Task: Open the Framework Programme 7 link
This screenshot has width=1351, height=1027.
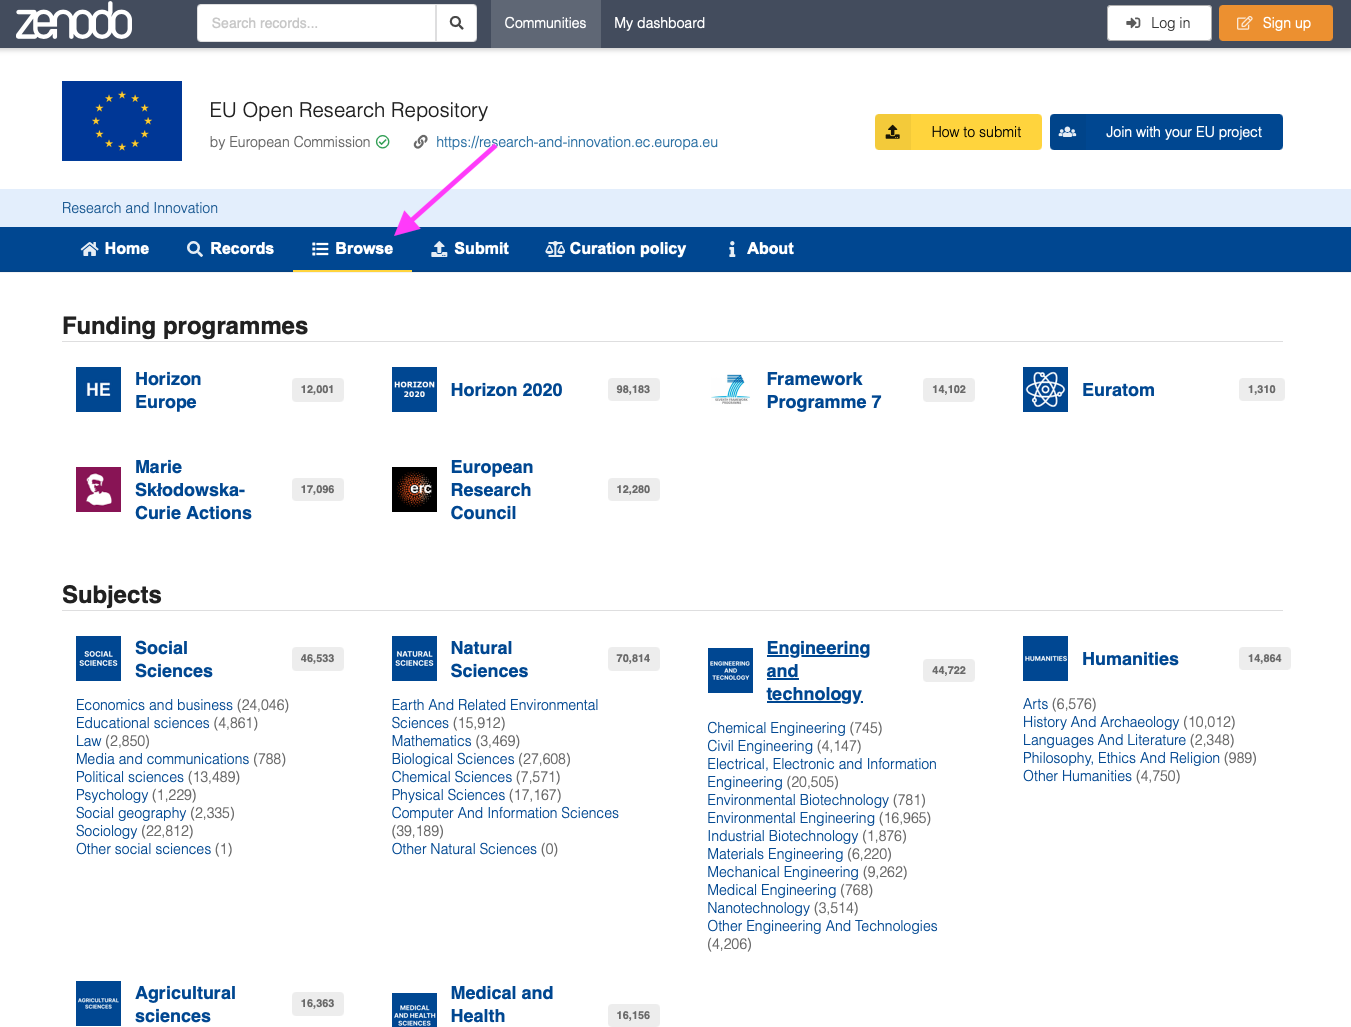Action: pyautogui.click(x=824, y=390)
